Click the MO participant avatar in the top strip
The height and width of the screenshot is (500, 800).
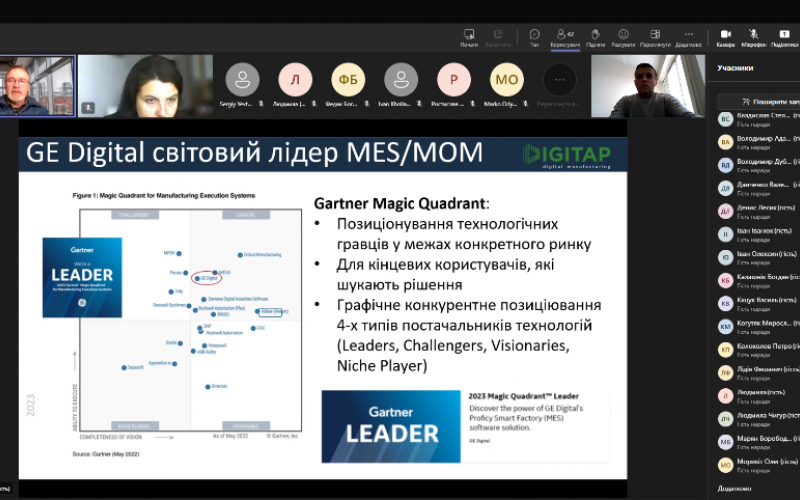tap(507, 80)
